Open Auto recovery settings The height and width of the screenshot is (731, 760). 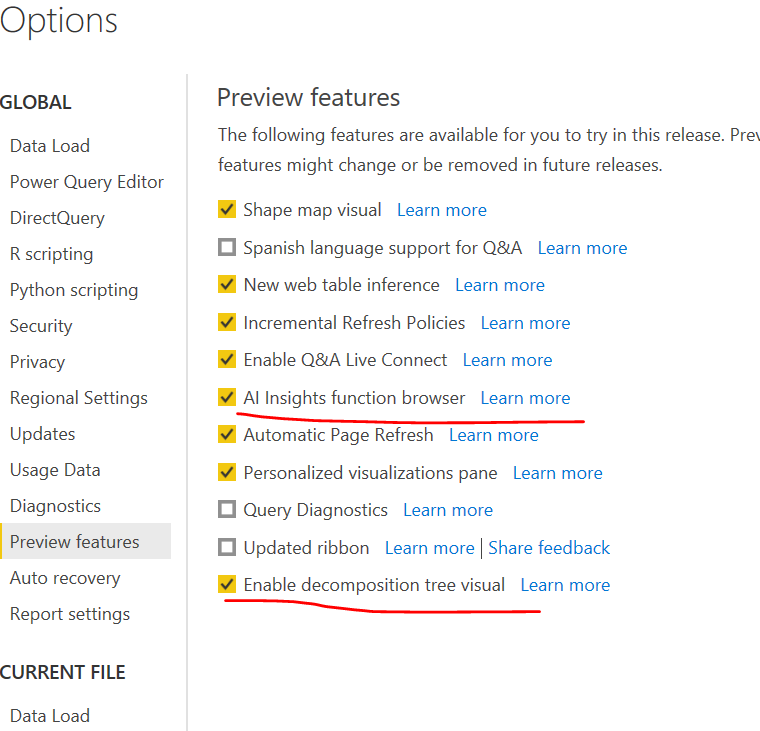(65, 578)
